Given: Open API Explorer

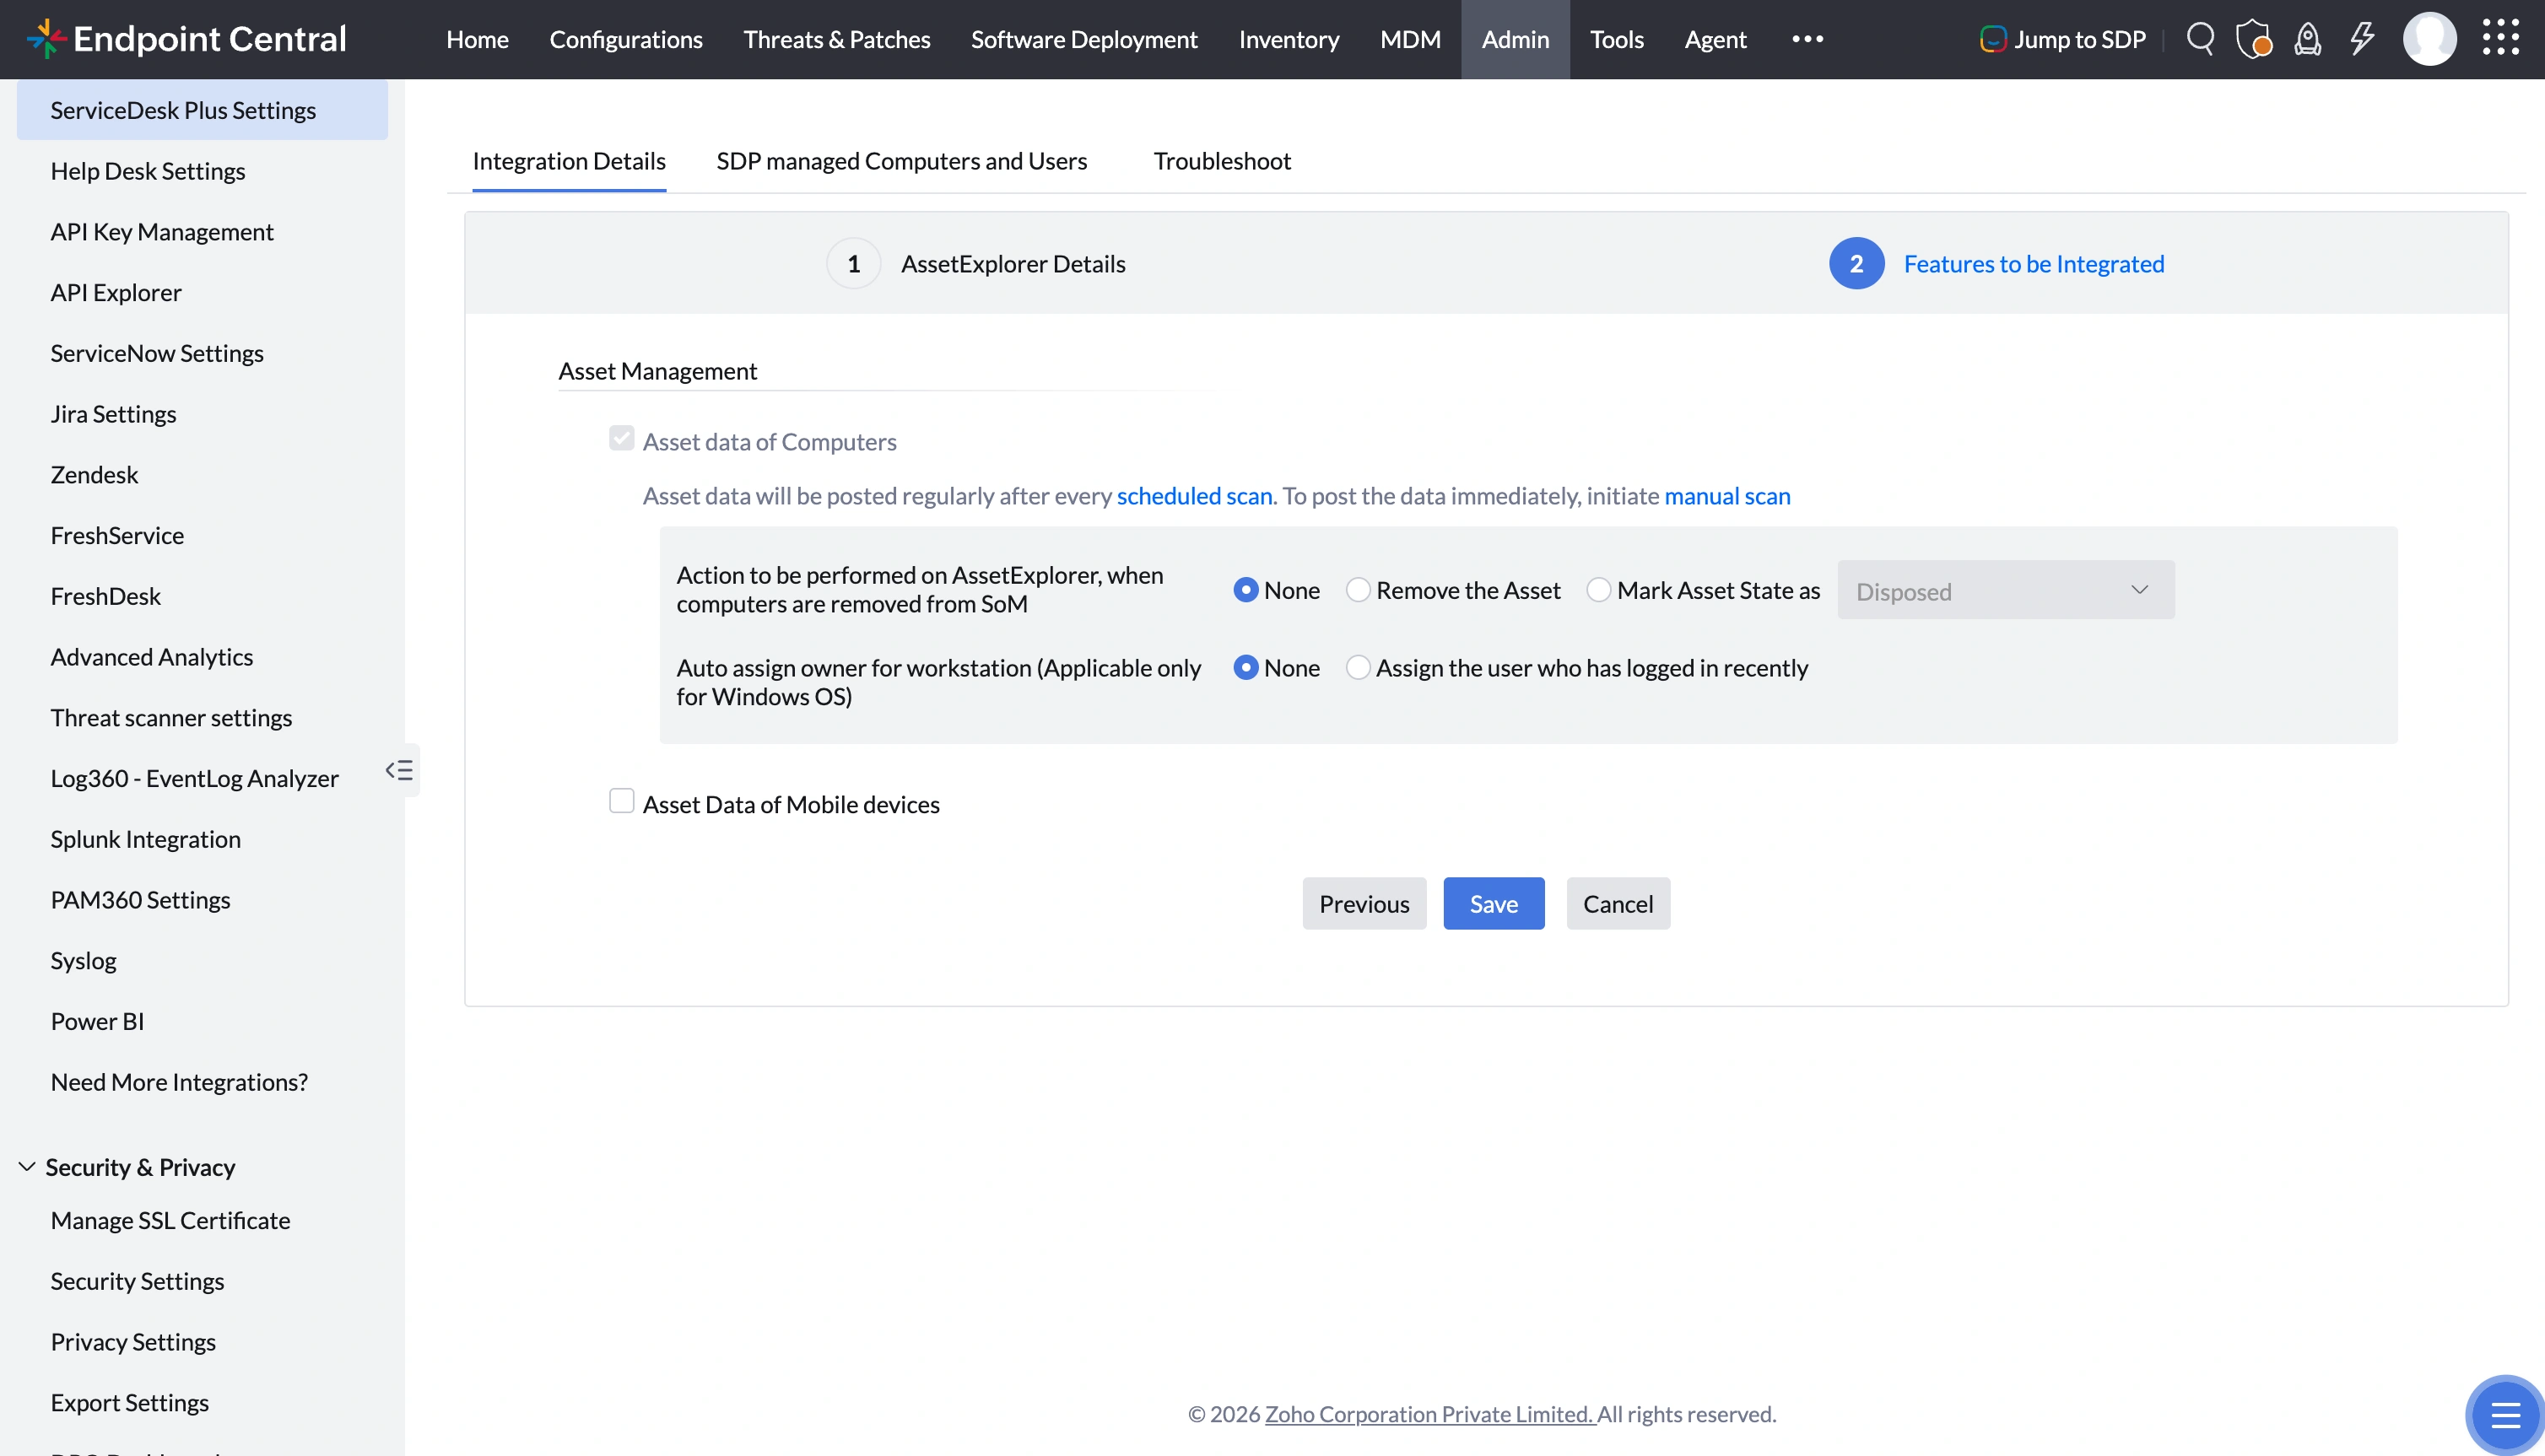Looking at the screenshot, I should pos(116,293).
